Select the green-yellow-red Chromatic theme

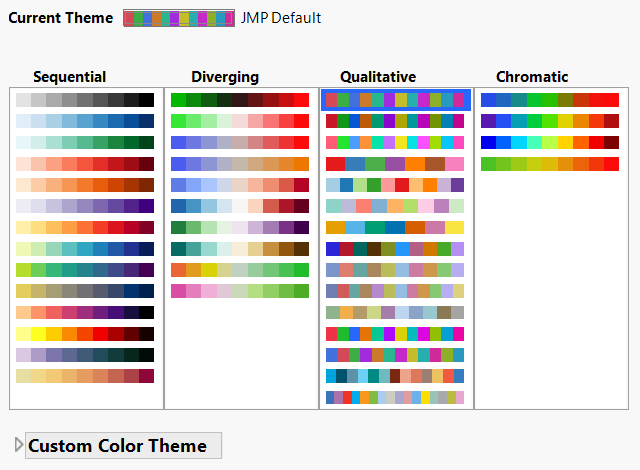click(x=550, y=164)
